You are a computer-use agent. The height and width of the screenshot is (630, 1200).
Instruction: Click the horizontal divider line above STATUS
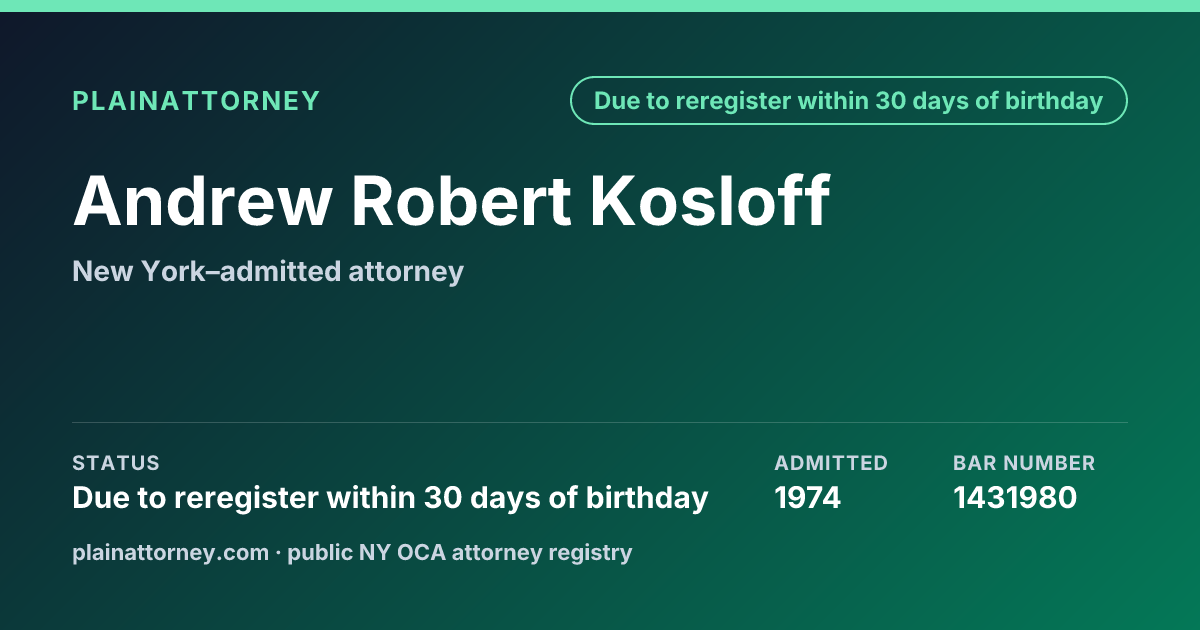tap(600, 422)
